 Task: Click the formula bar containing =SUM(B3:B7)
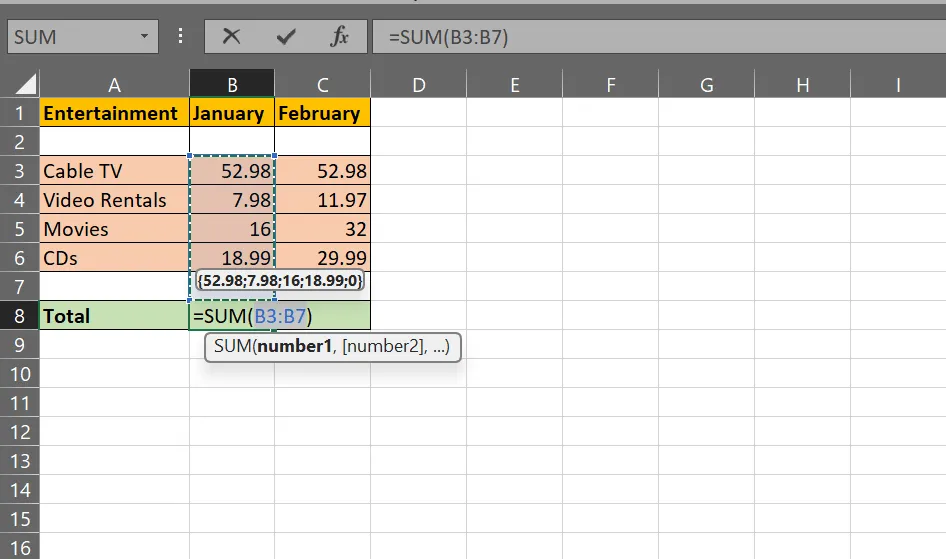pyautogui.click(x=659, y=37)
